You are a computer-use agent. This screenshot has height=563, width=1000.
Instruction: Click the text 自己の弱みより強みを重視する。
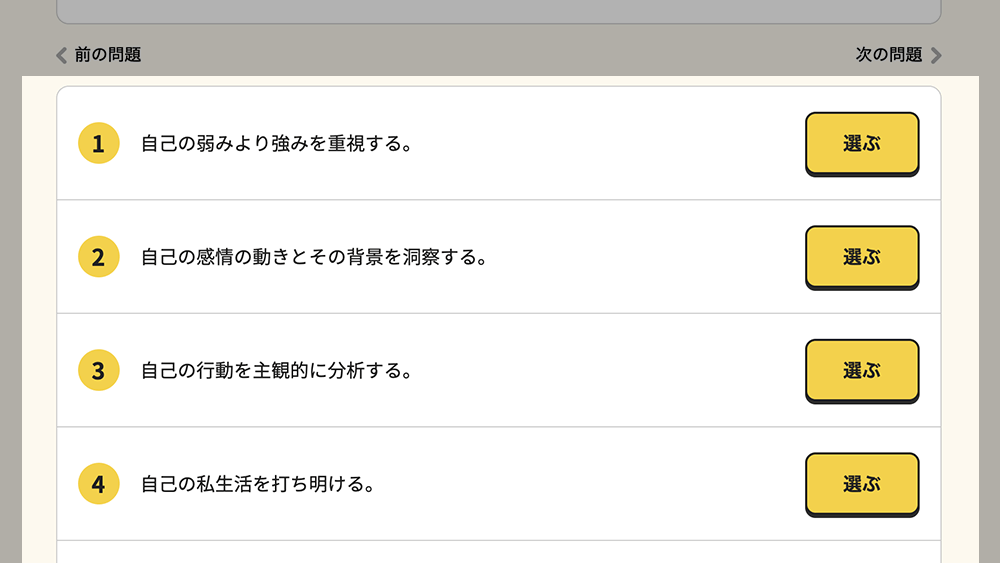(x=277, y=143)
